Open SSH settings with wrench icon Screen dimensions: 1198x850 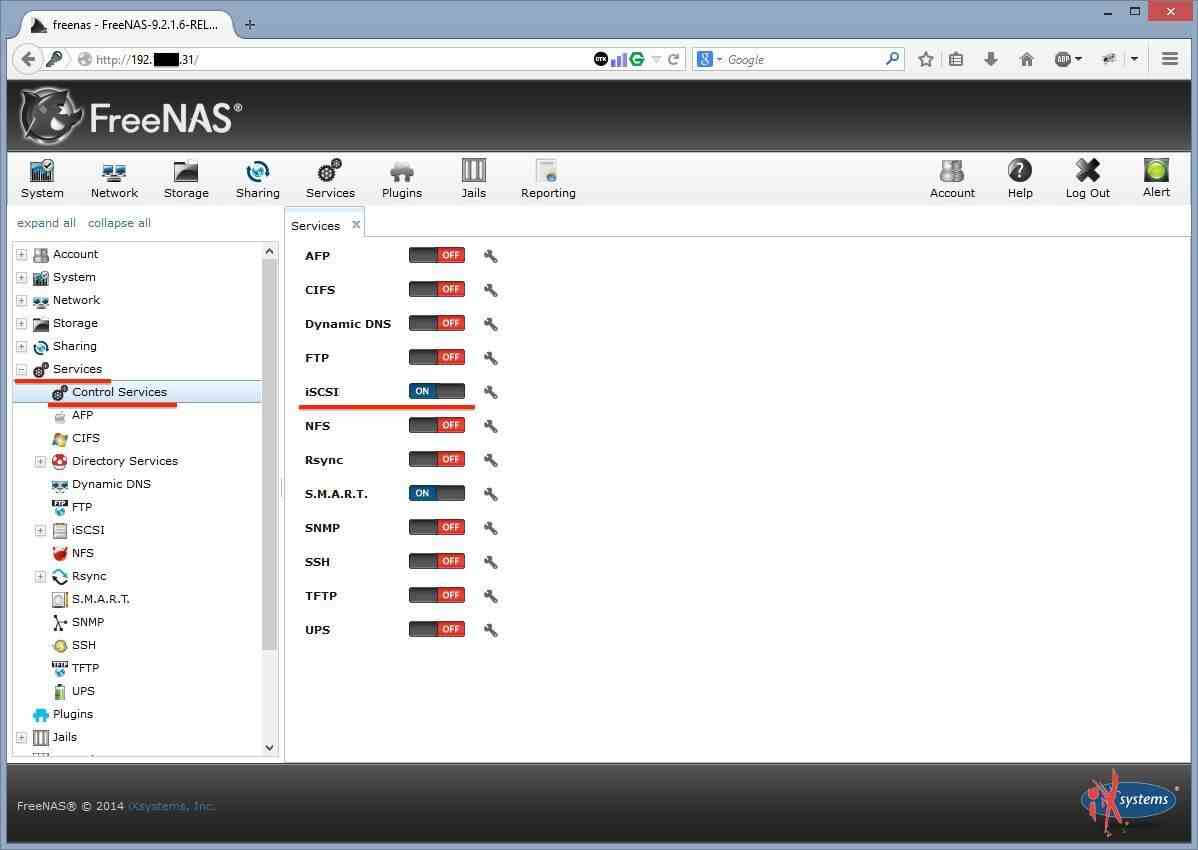click(491, 562)
